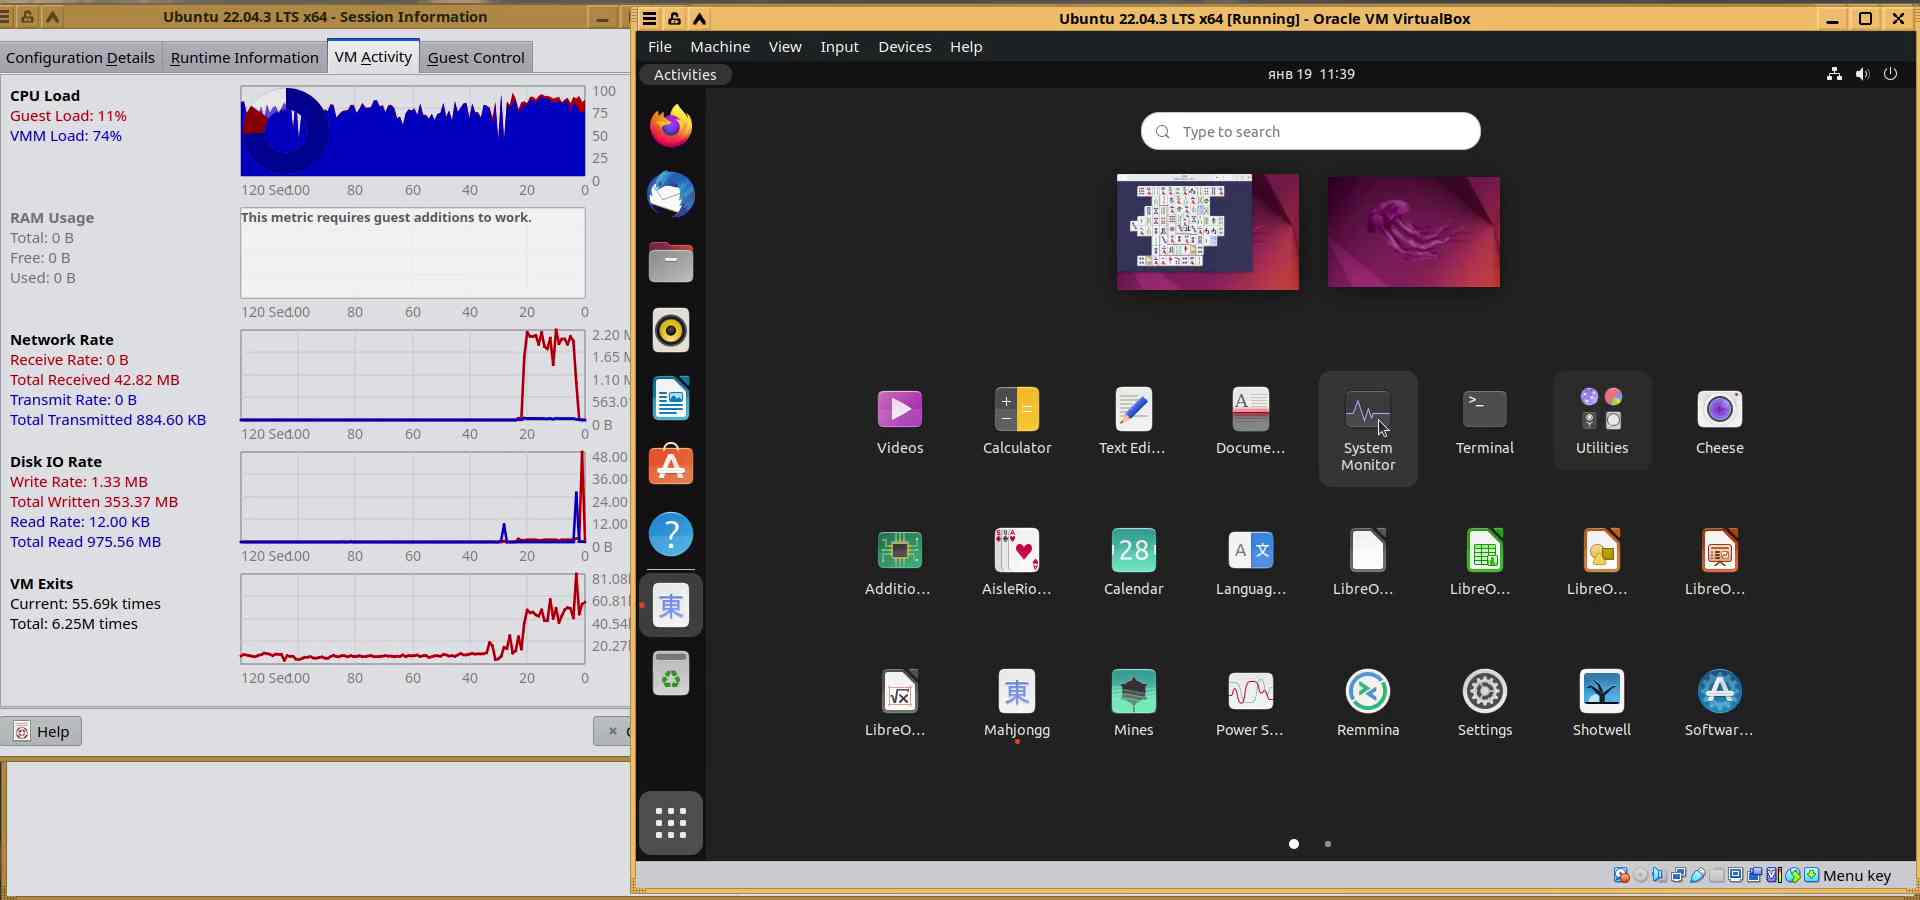This screenshot has height=900, width=1920.
Task: Launch System Monitor
Action: pyautogui.click(x=1368, y=429)
